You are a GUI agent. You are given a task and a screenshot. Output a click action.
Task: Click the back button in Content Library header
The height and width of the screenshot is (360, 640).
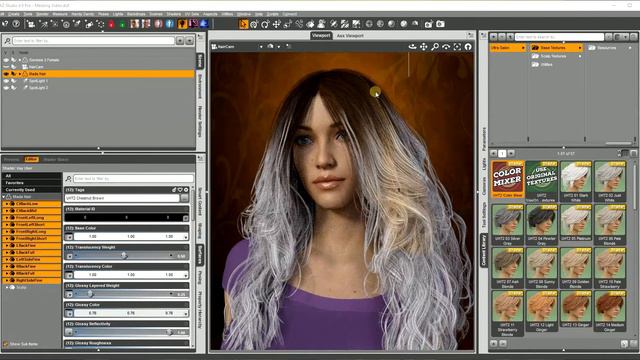(493, 37)
